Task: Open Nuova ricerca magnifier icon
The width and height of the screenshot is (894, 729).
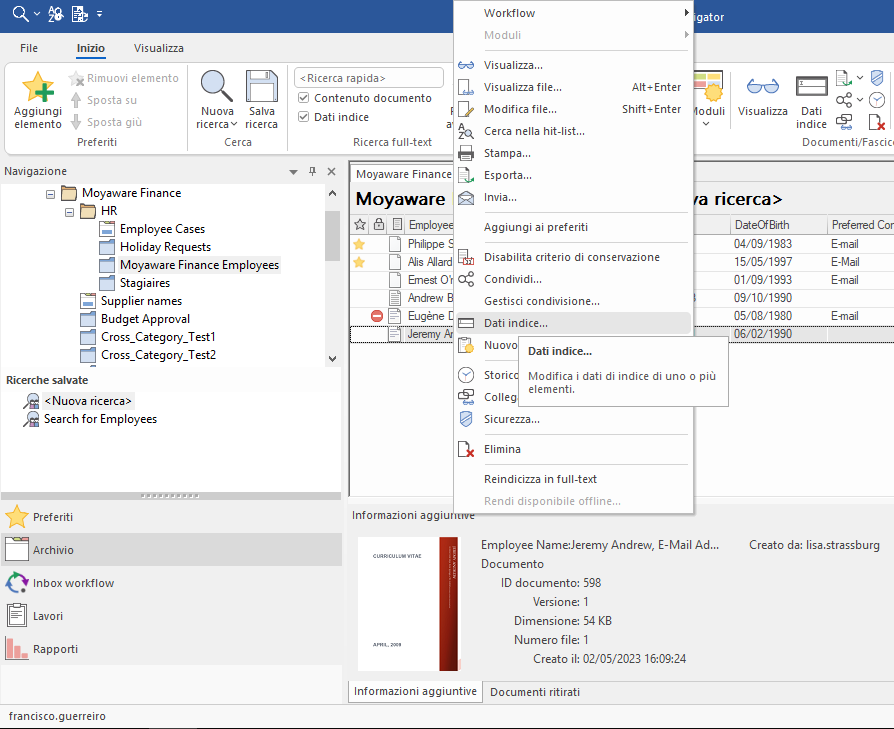Action: point(217,90)
